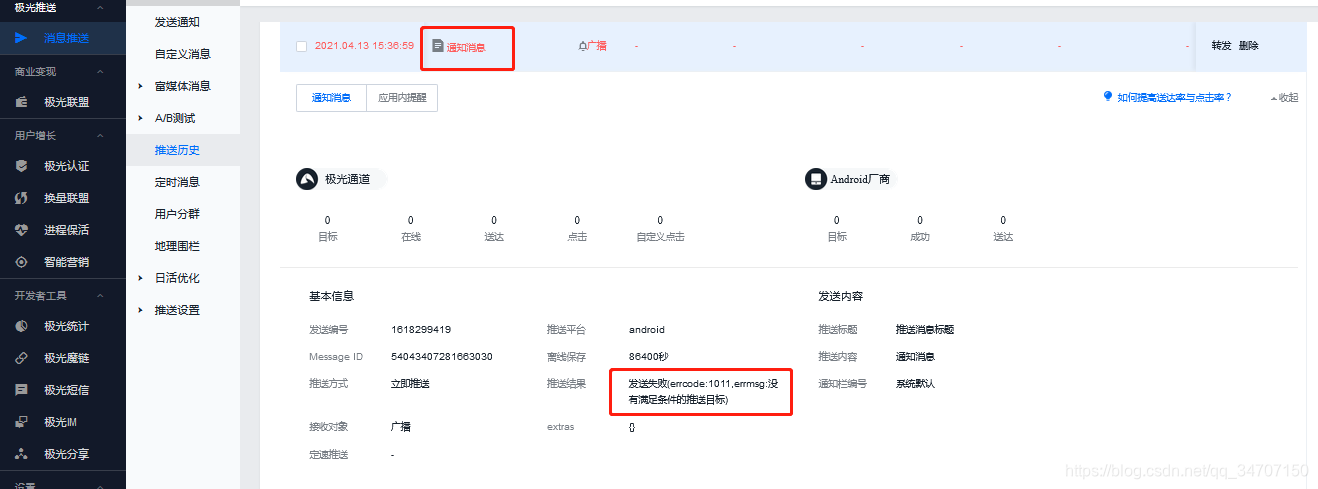Screen dimensions: 1318x489
Task: Tick the checkbox for the 2021.04.13 push record
Action: [302, 46]
